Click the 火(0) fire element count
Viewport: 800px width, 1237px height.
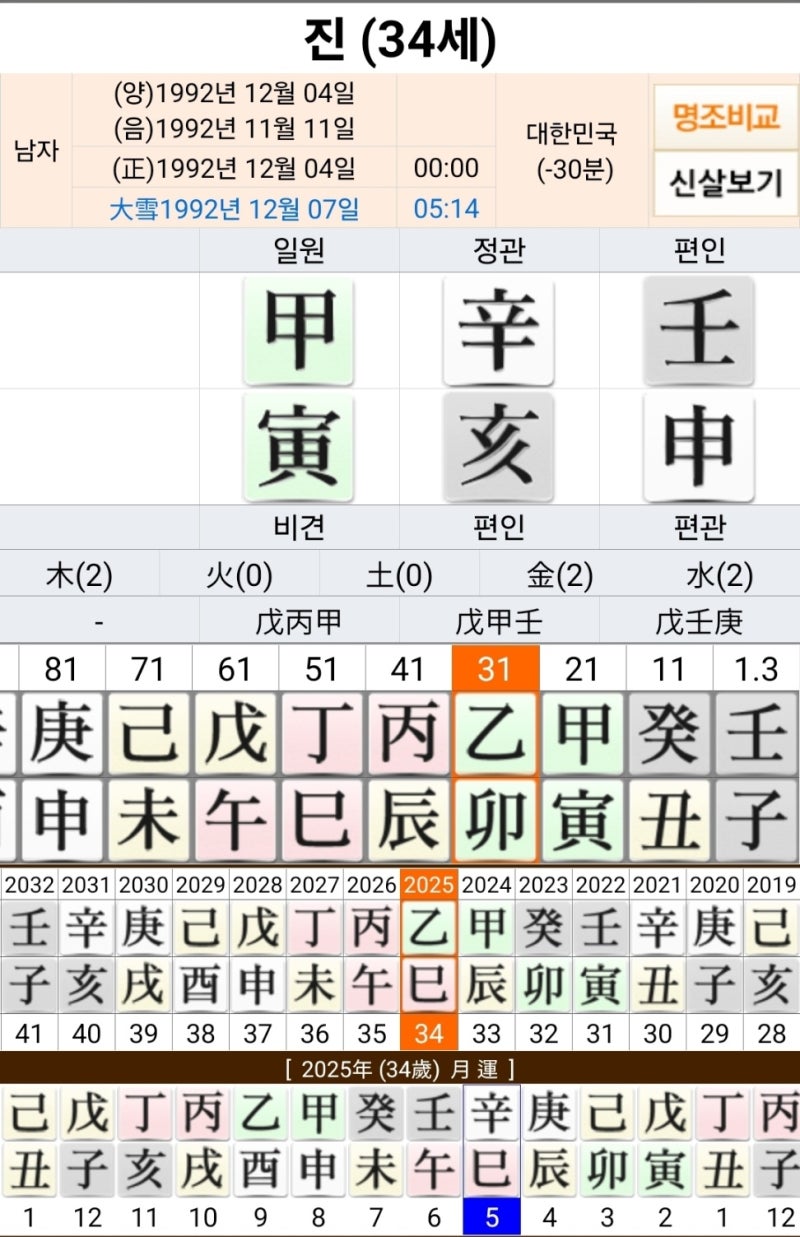pyautogui.click(x=239, y=576)
